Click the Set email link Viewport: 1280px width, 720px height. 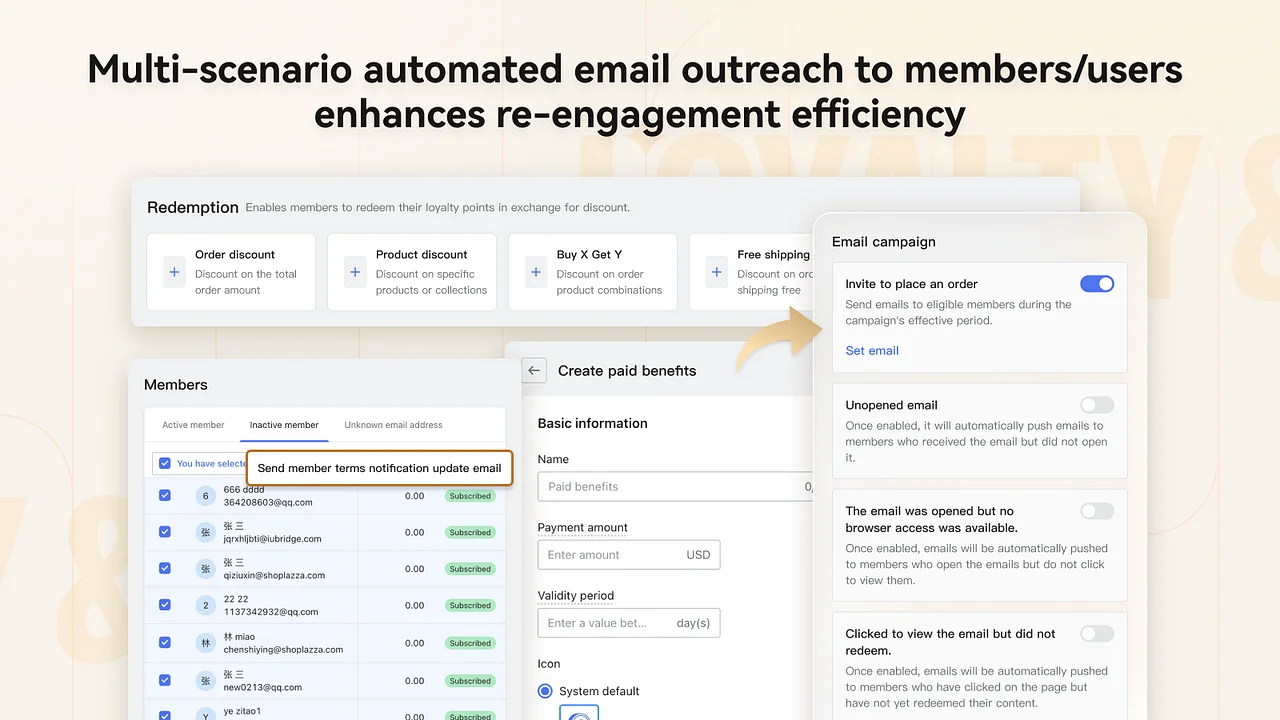[872, 351]
